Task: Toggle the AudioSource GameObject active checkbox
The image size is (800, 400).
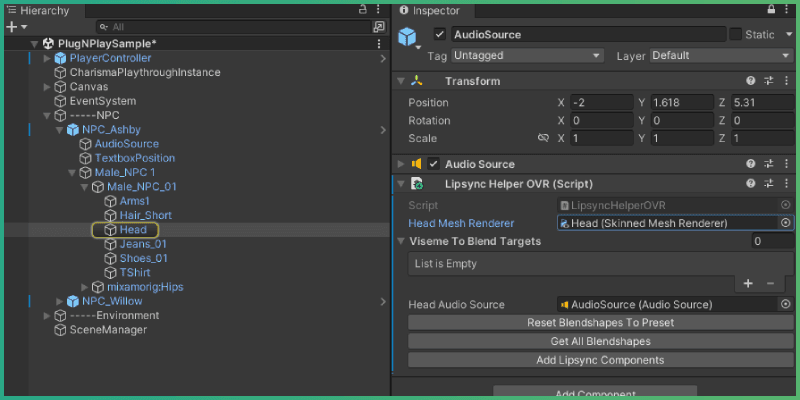Action: pyautogui.click(x=439, y=34)
